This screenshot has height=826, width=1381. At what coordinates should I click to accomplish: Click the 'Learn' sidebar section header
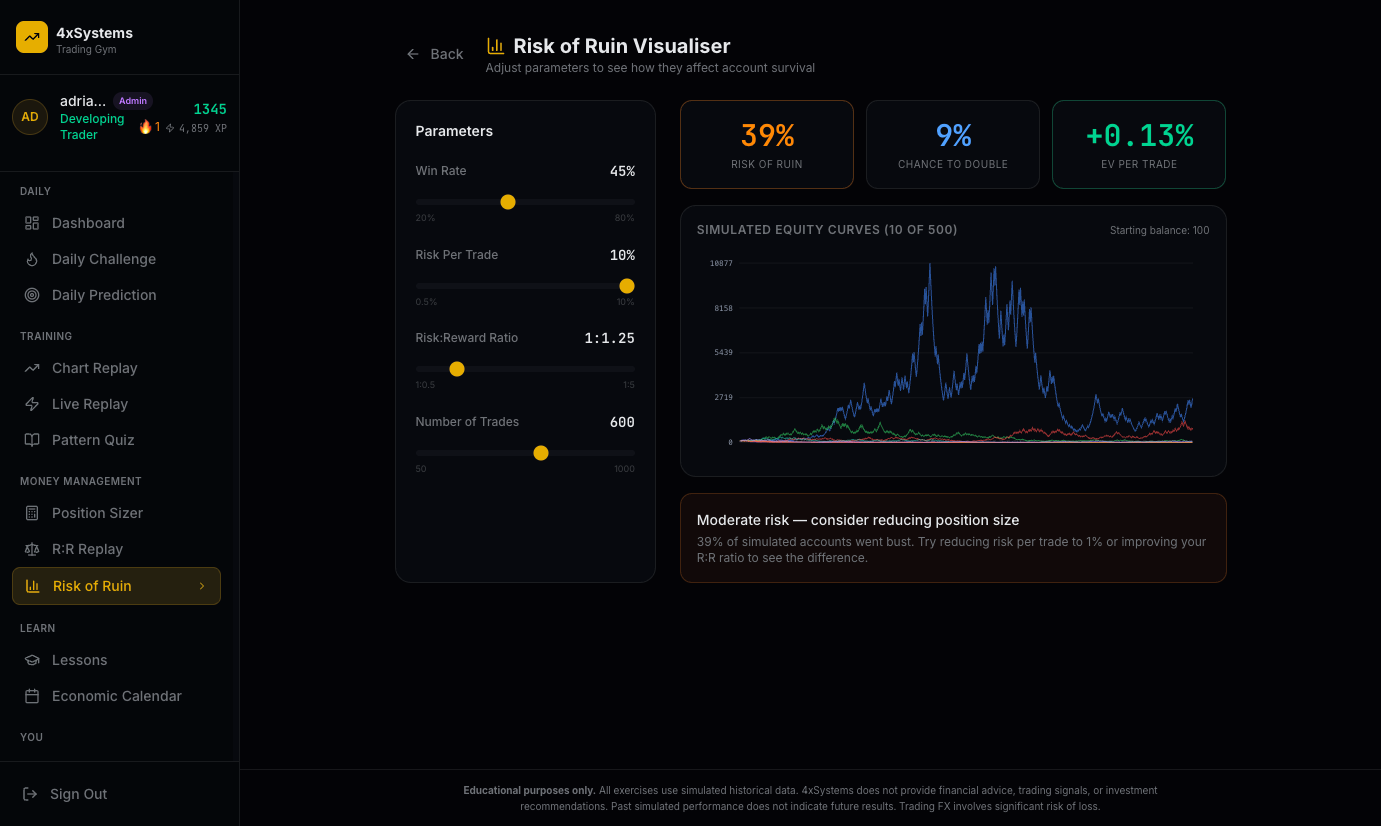click(x=38, y=628)
